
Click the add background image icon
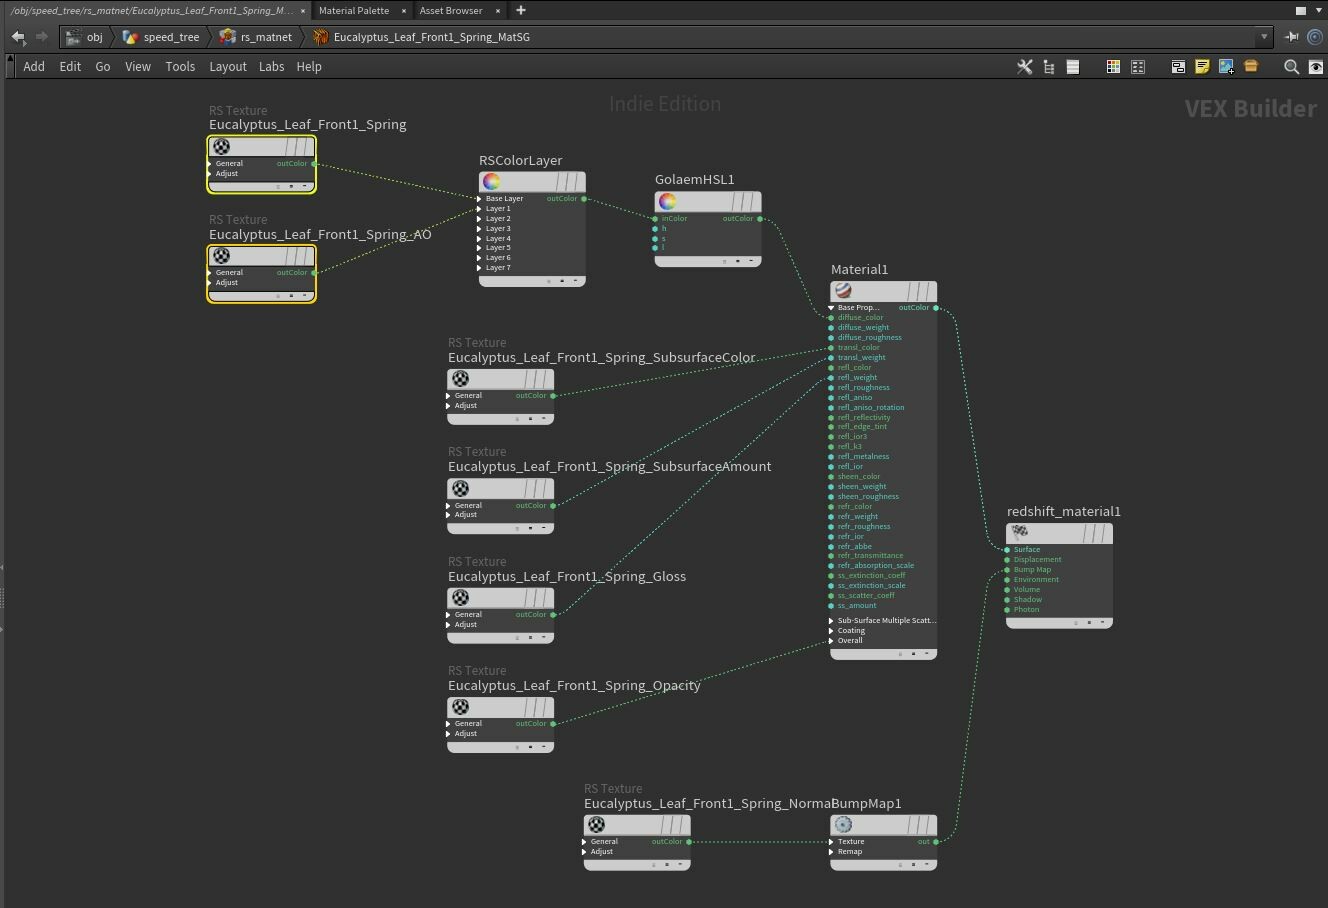[x=1226, y=67]
